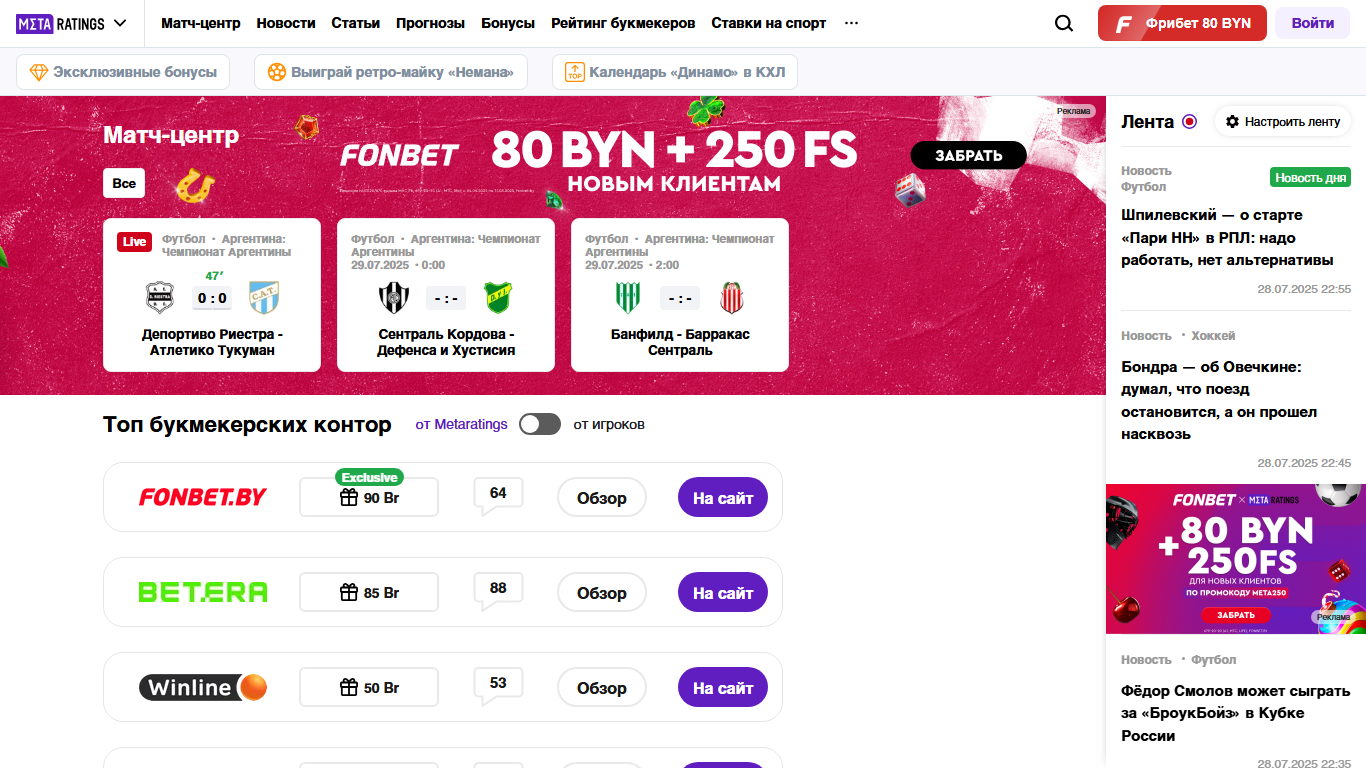
Task: Click На сайт for FONBET.BY
Action: pyautogui.click(x=723, y=497)
